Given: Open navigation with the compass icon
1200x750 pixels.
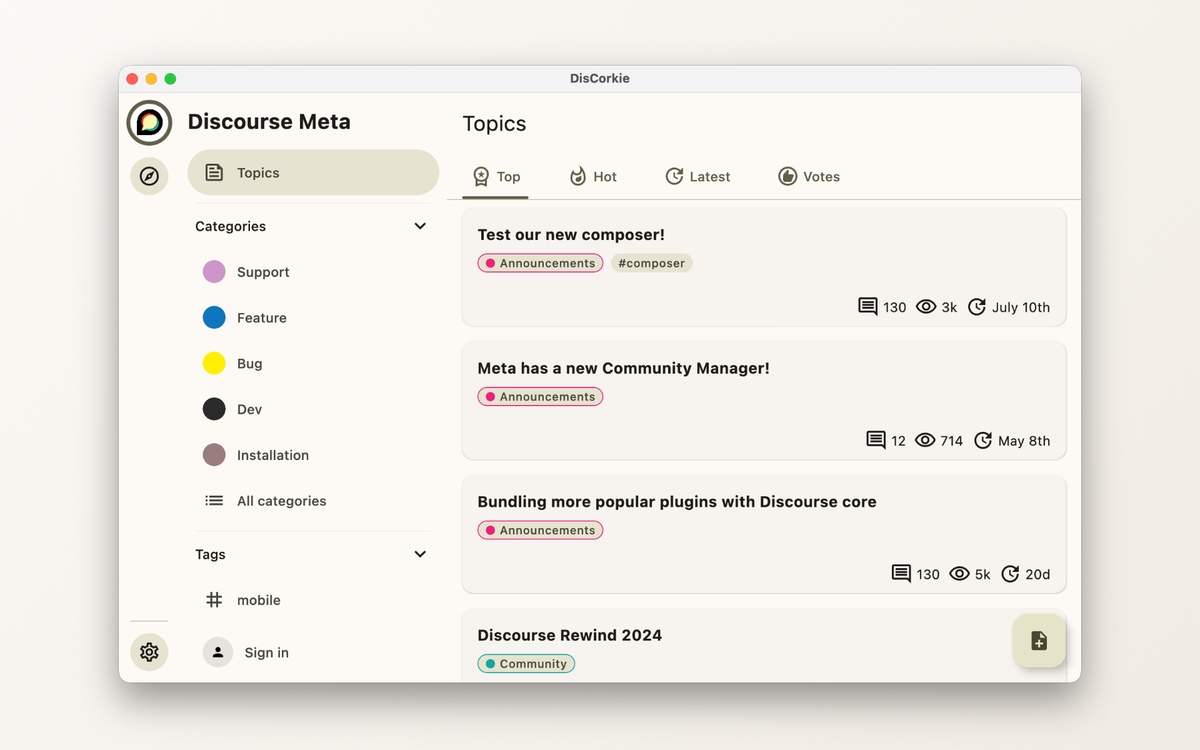Looking at the screenshot, I should (x=149, y=177).
